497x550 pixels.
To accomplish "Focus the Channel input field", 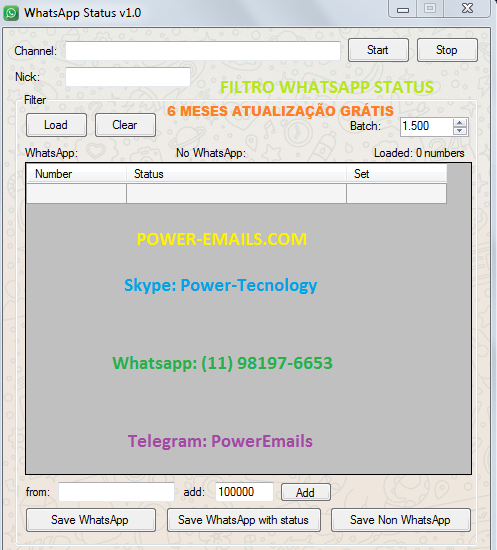I will coord(203,51).
